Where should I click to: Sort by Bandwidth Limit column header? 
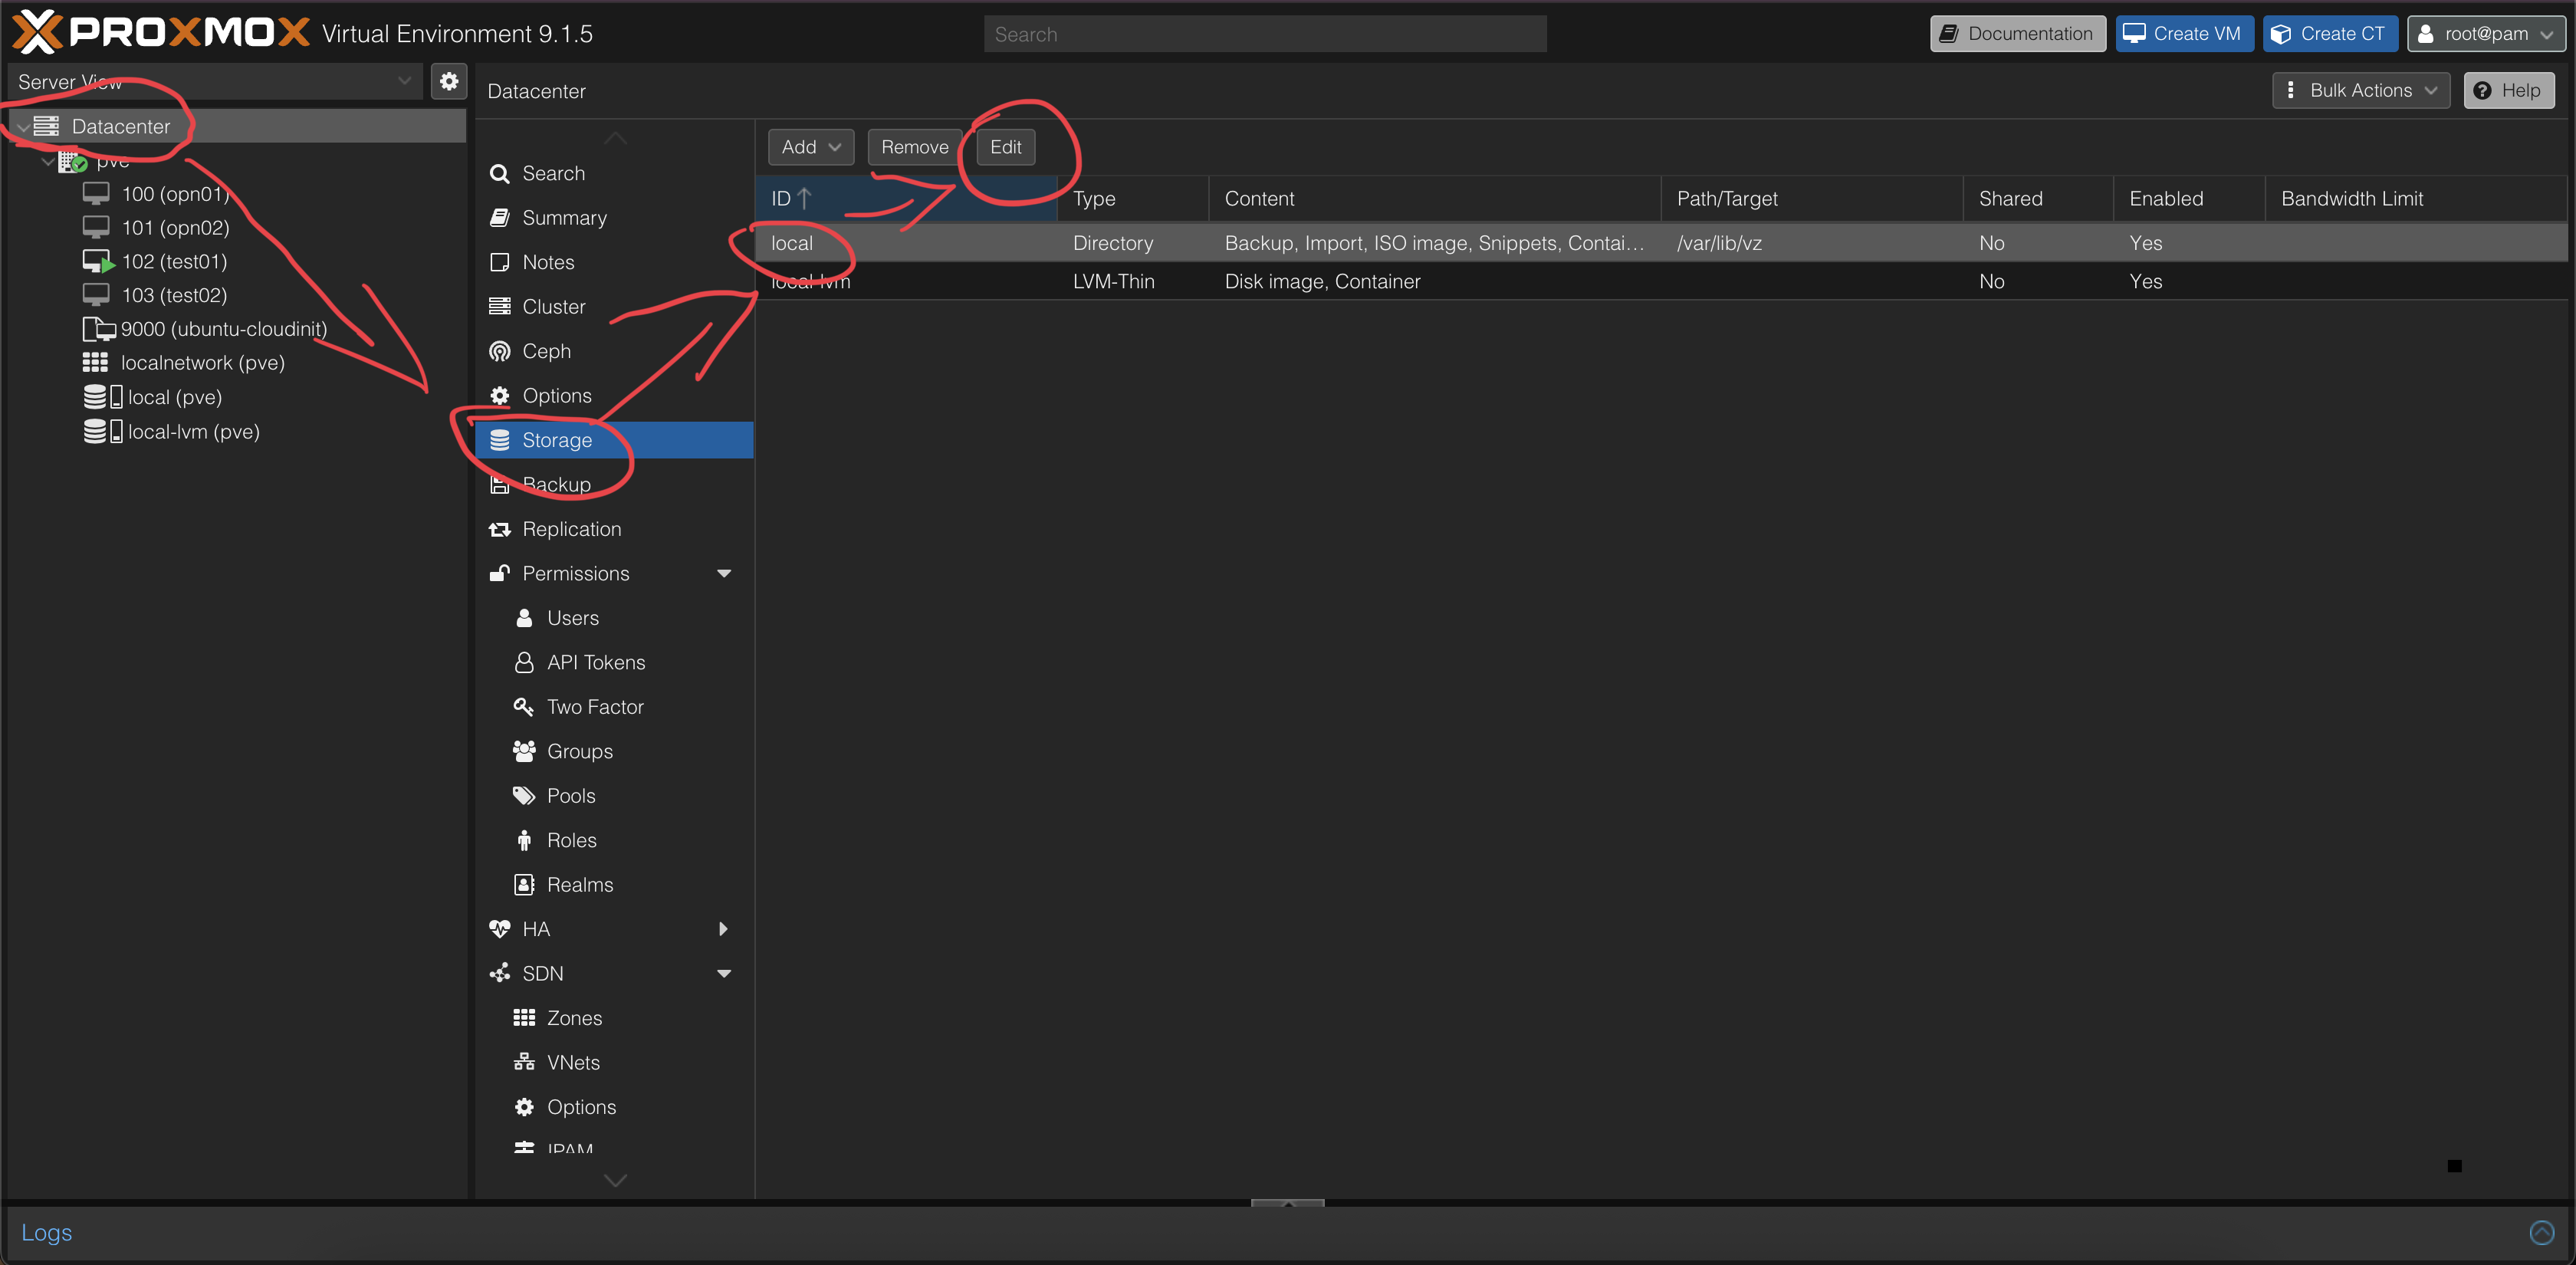point(2415,199)
